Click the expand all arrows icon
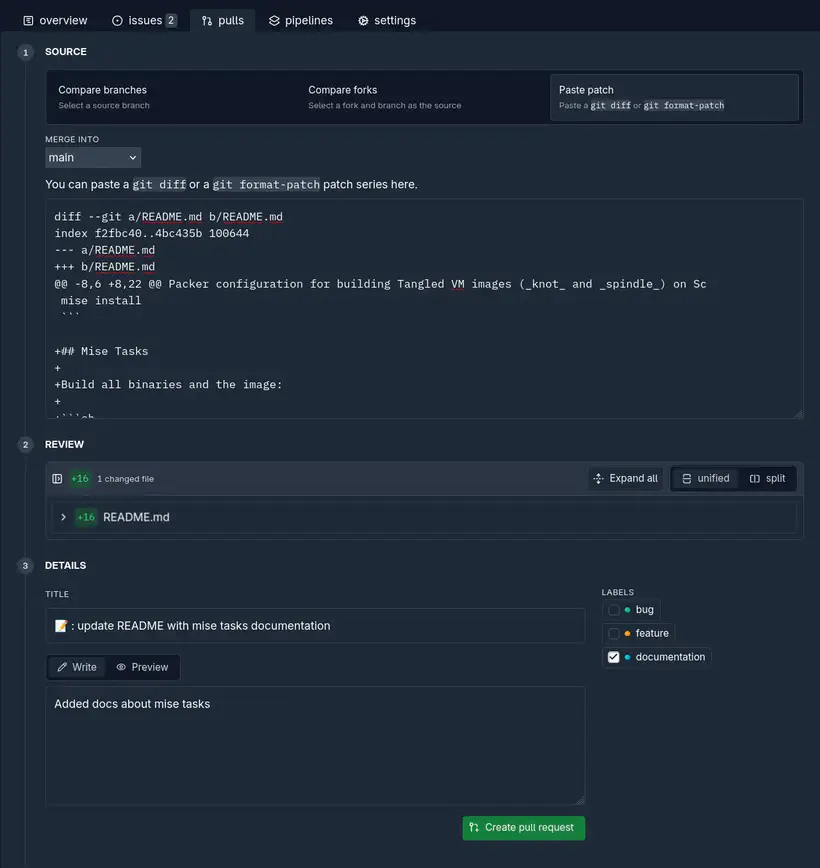820x868 pixels. click(599, 478)
